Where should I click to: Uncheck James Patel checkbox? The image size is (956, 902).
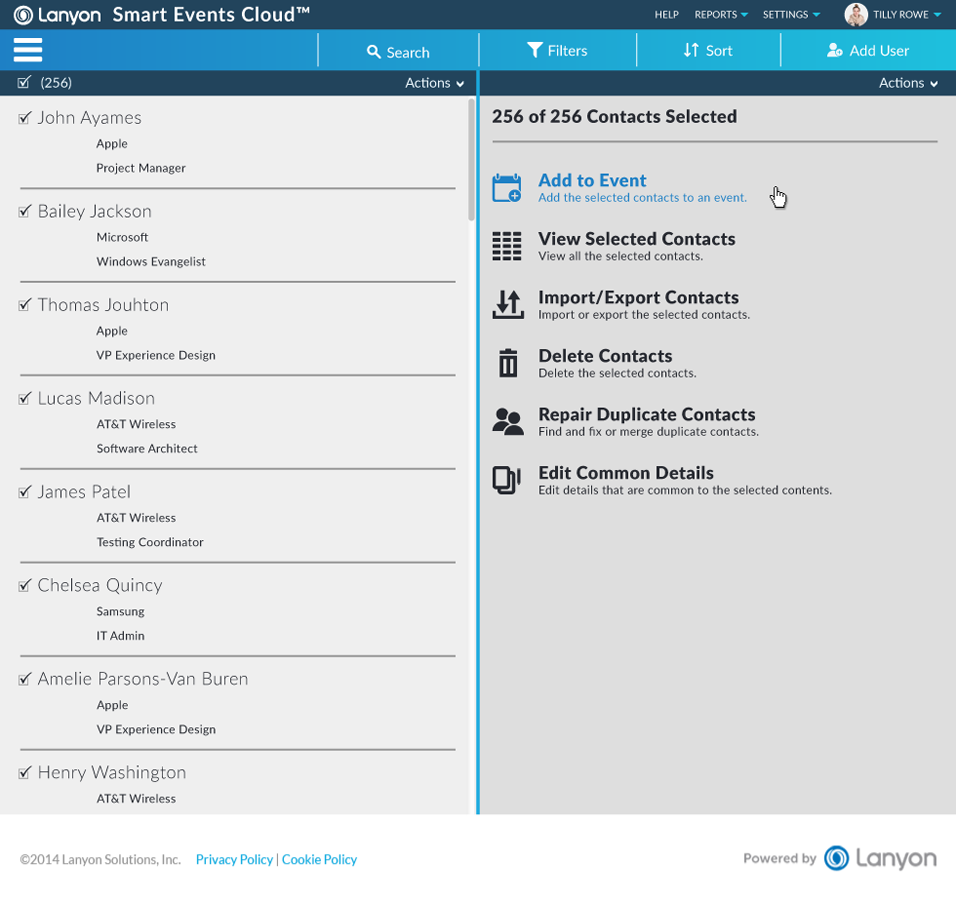[x=24, y=492]
